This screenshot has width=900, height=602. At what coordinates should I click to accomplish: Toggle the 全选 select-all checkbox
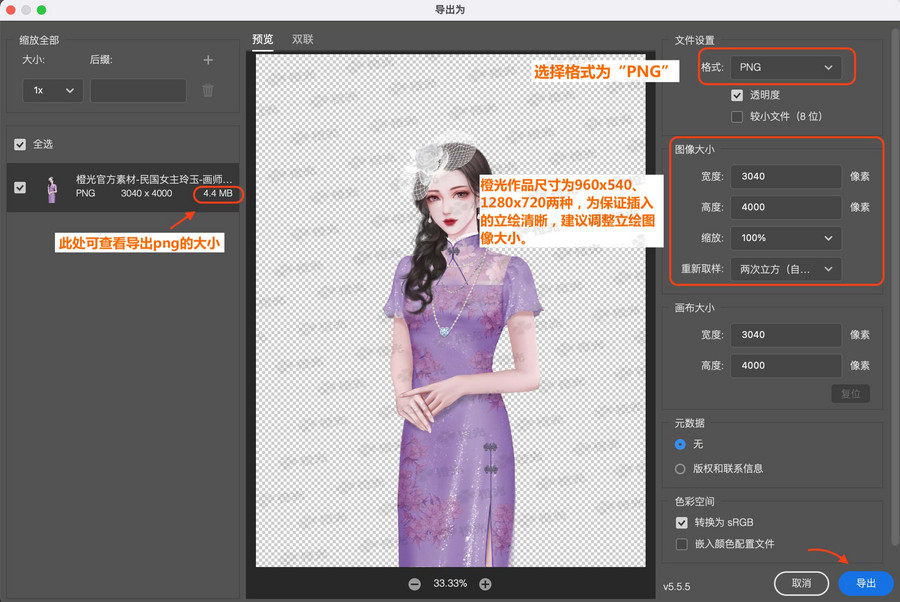click(20, 144)
